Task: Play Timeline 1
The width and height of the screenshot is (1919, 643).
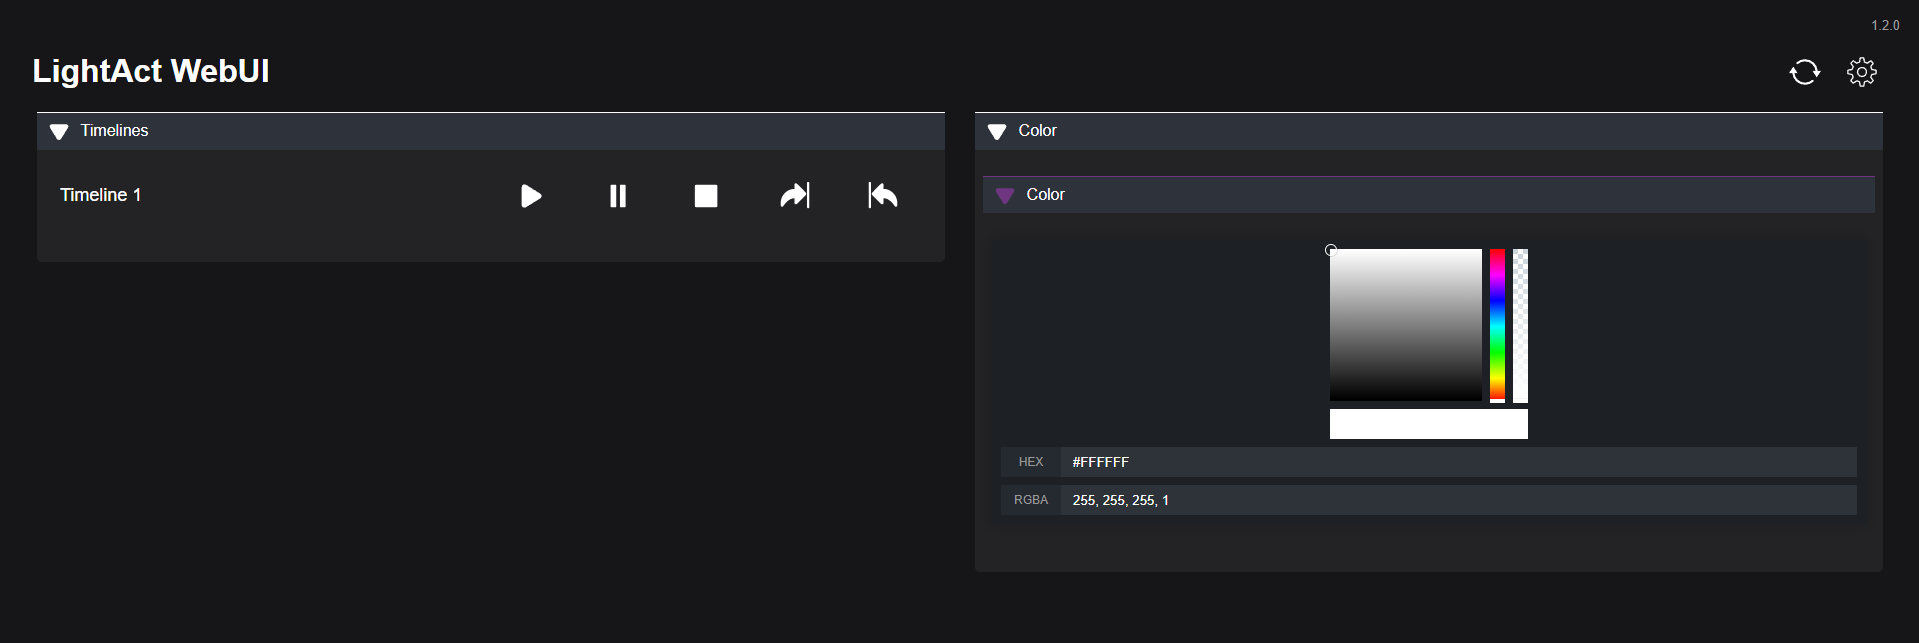Action: [x=531, y=196]
